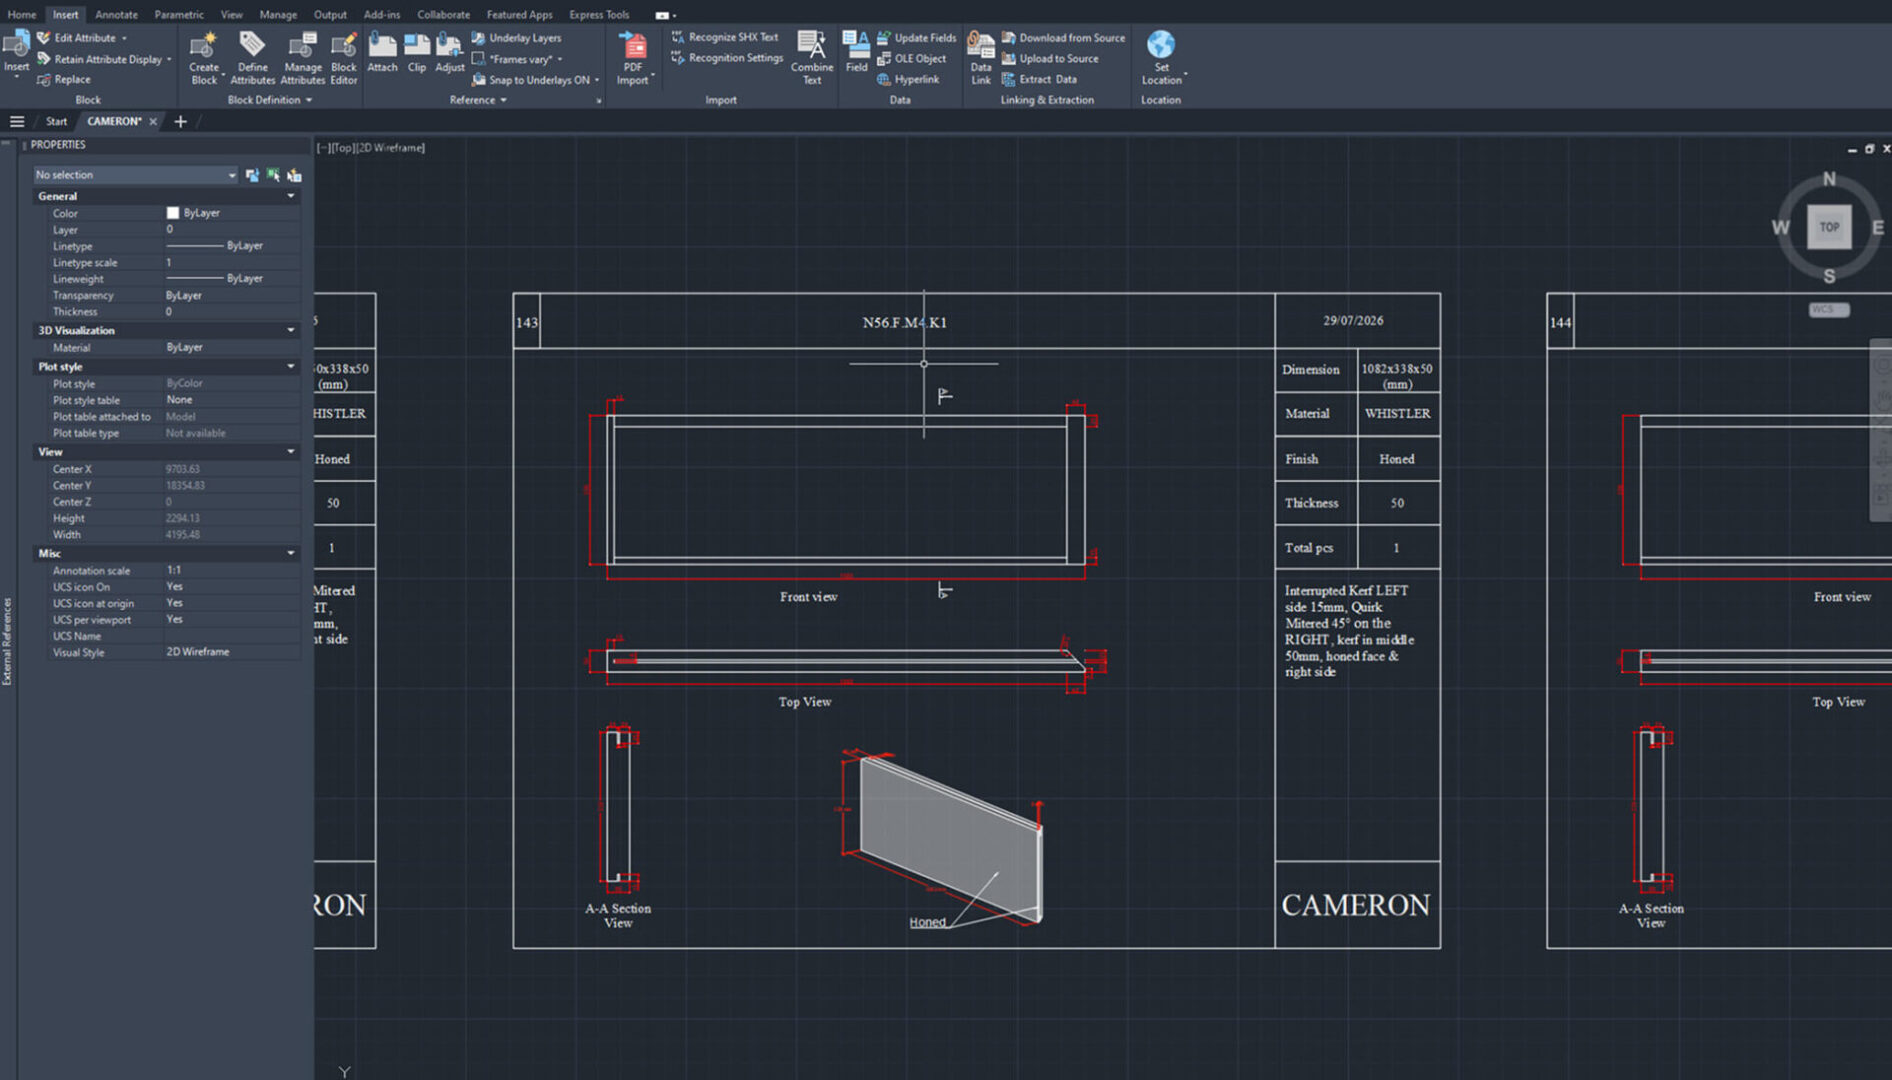1892x1080 pixels.
Task: Switch to the Home ribbon tab
Action: (21, 15)
